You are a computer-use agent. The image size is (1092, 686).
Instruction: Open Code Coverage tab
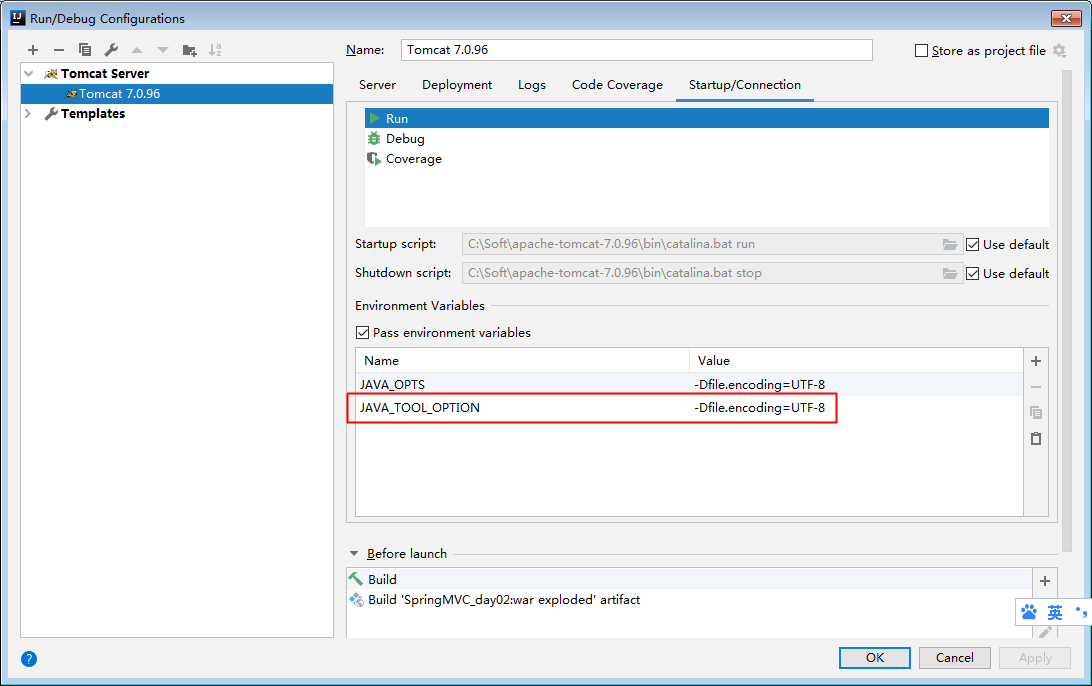pos(617,85)
